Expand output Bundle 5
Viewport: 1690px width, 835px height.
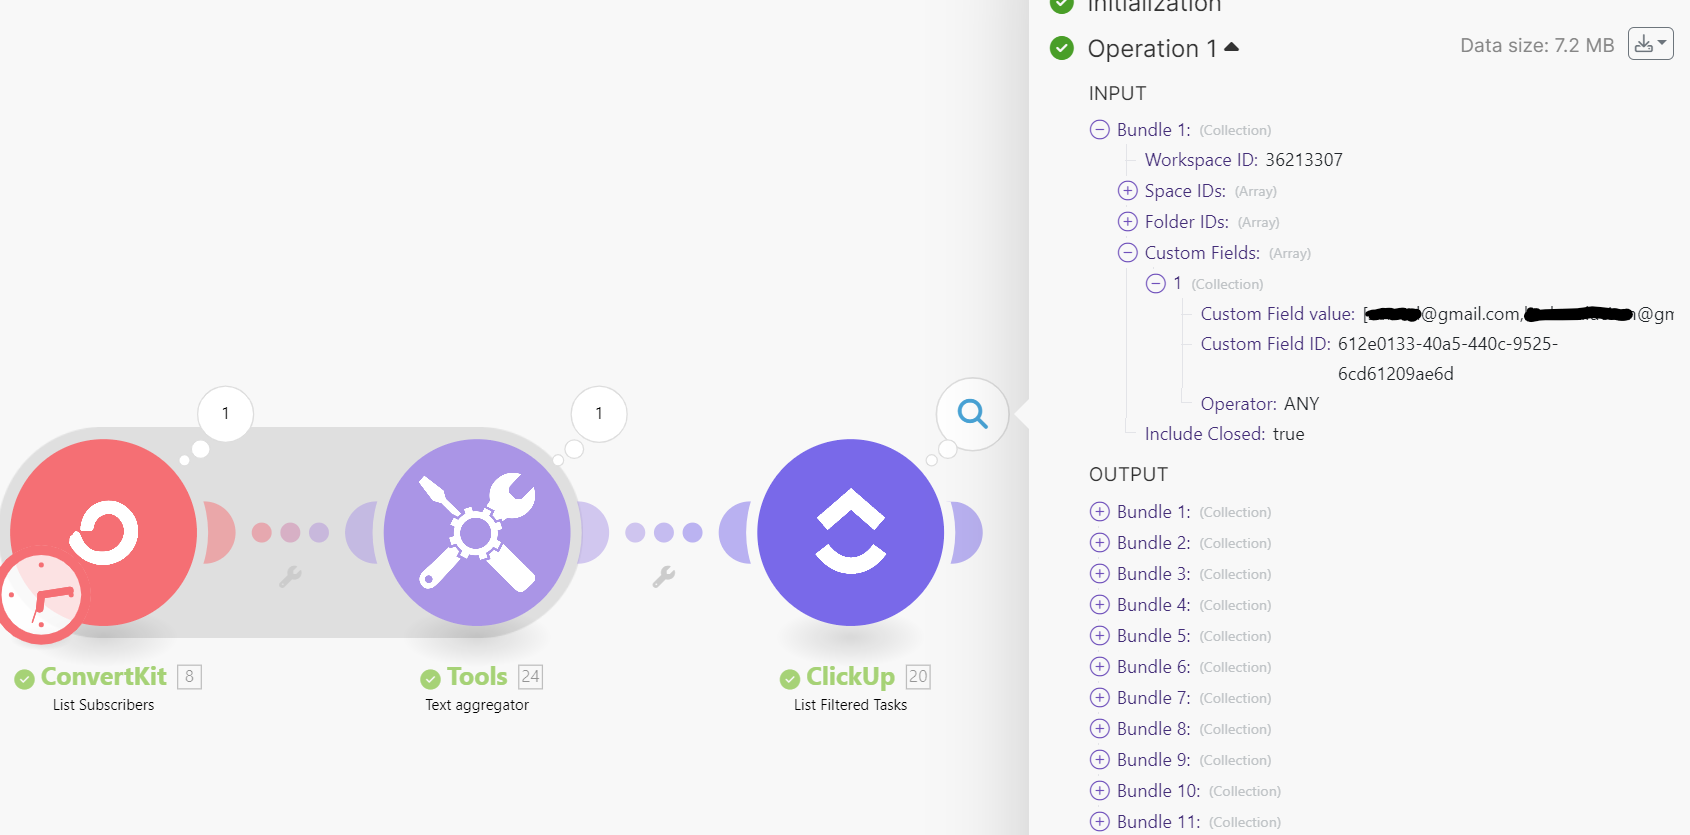click(x=1100, y=635)
